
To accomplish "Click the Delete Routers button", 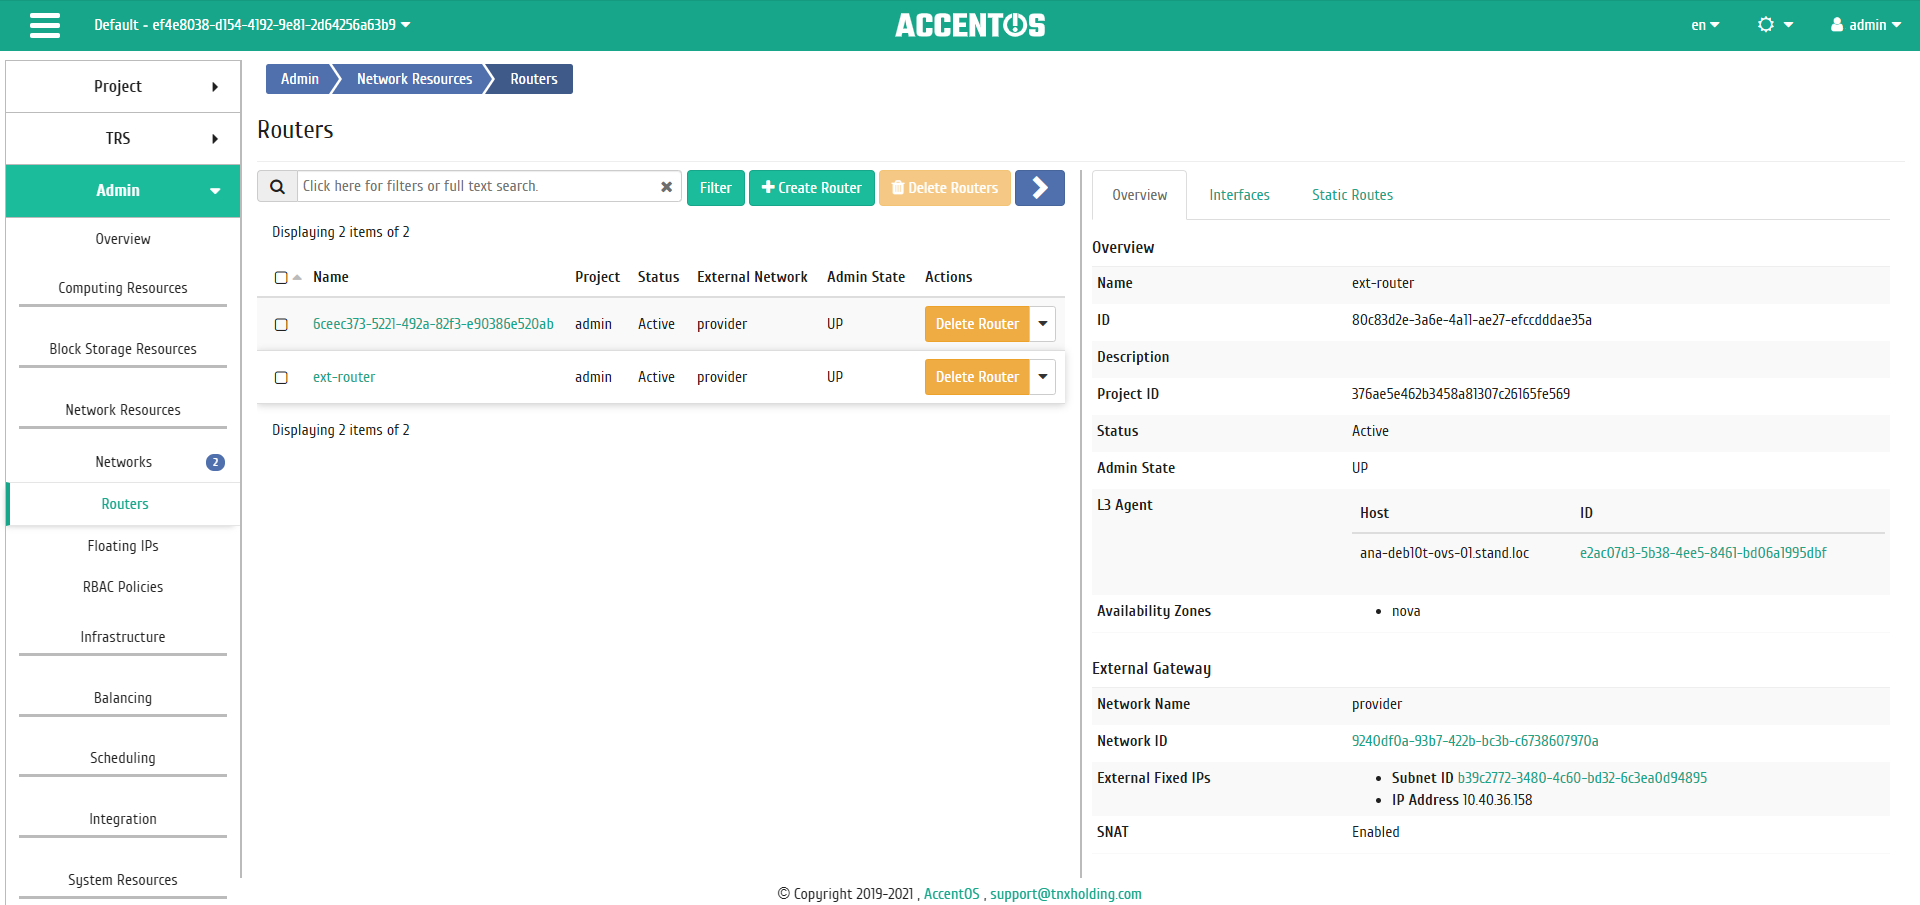I will click(945, 188).
